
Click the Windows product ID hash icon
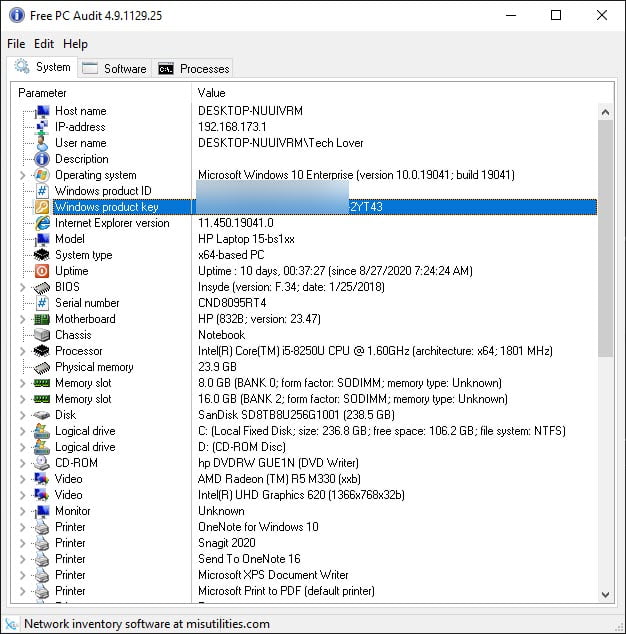42,191
